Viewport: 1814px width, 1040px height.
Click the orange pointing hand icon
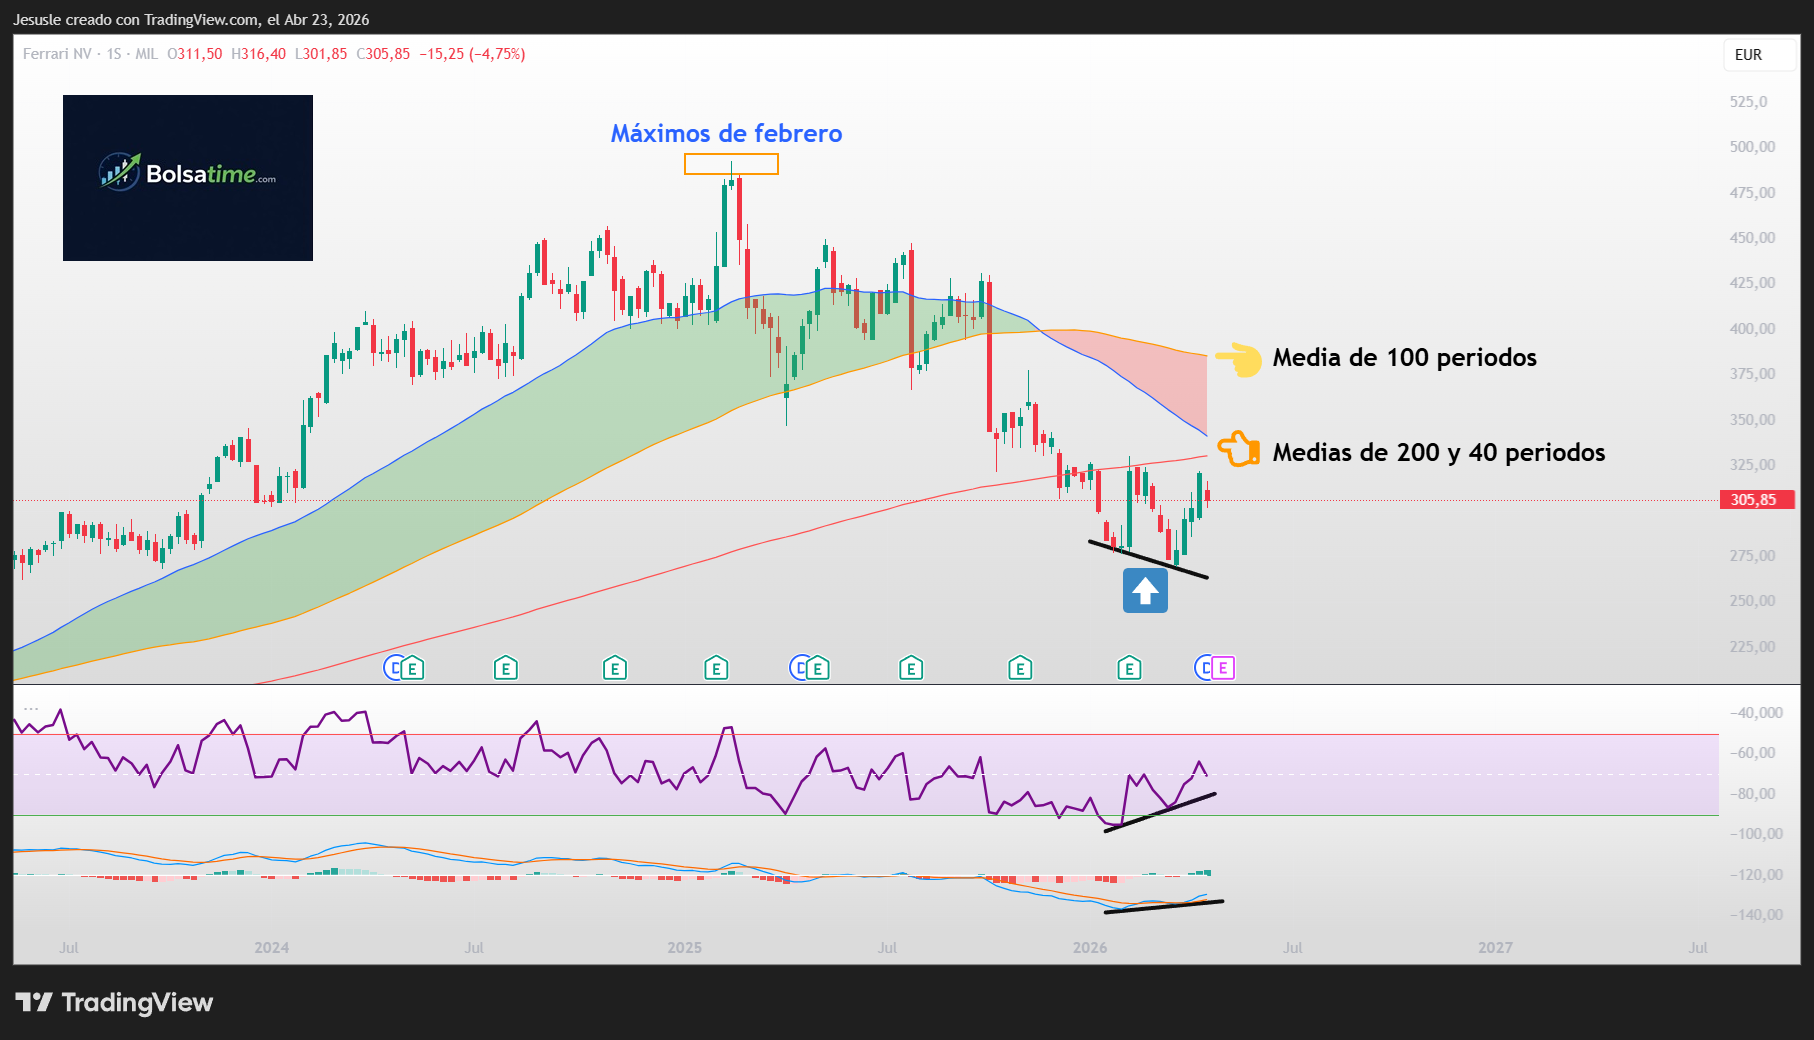(x=1238, y=450)
